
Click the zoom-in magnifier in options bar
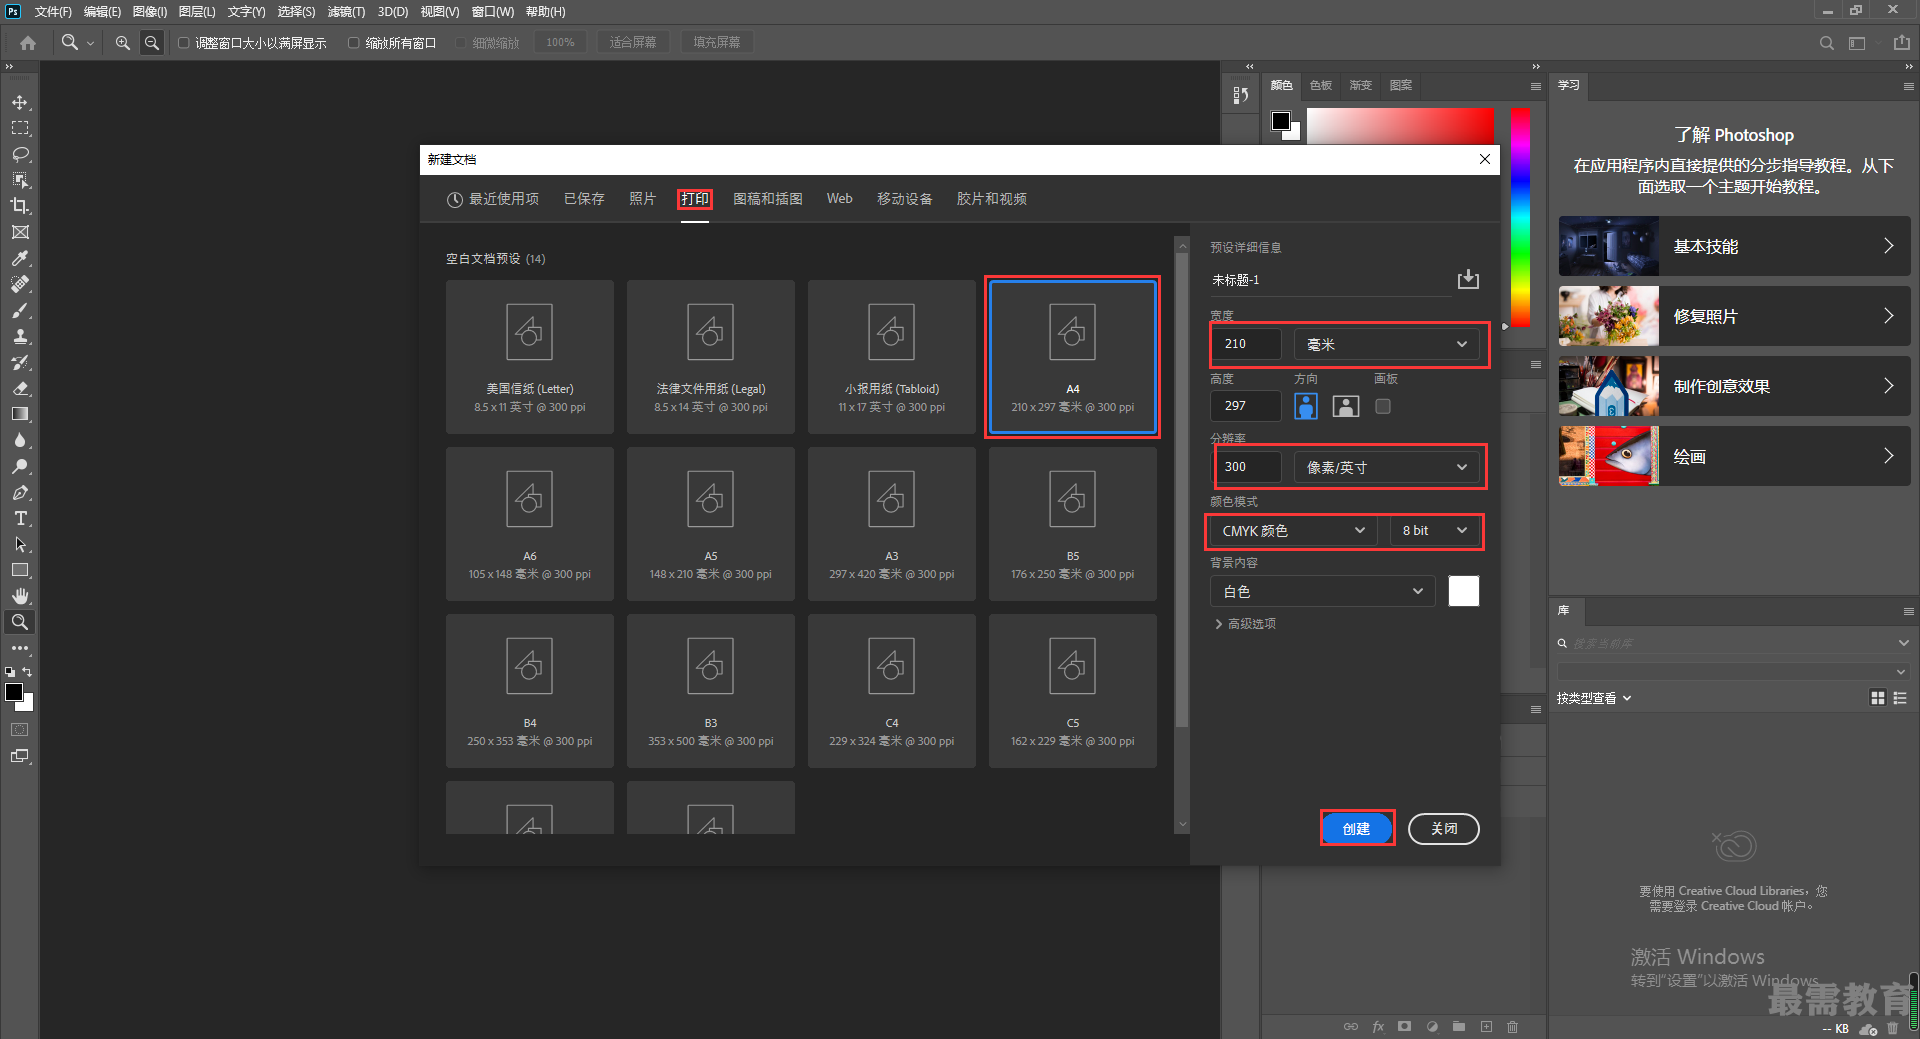(x=123, y=43)
